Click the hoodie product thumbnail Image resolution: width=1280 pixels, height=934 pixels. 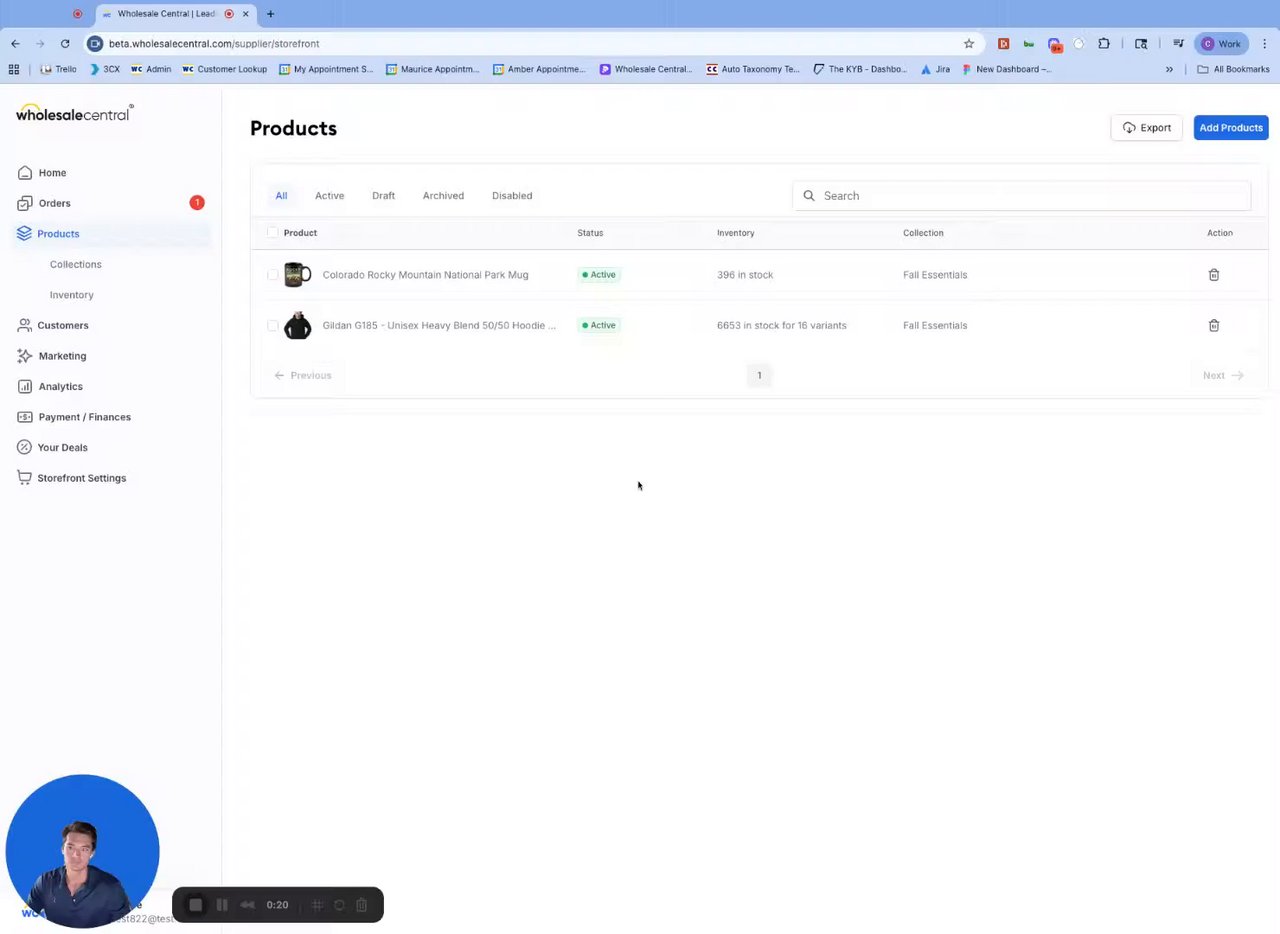pyautogui.click(x=297, y=325)
